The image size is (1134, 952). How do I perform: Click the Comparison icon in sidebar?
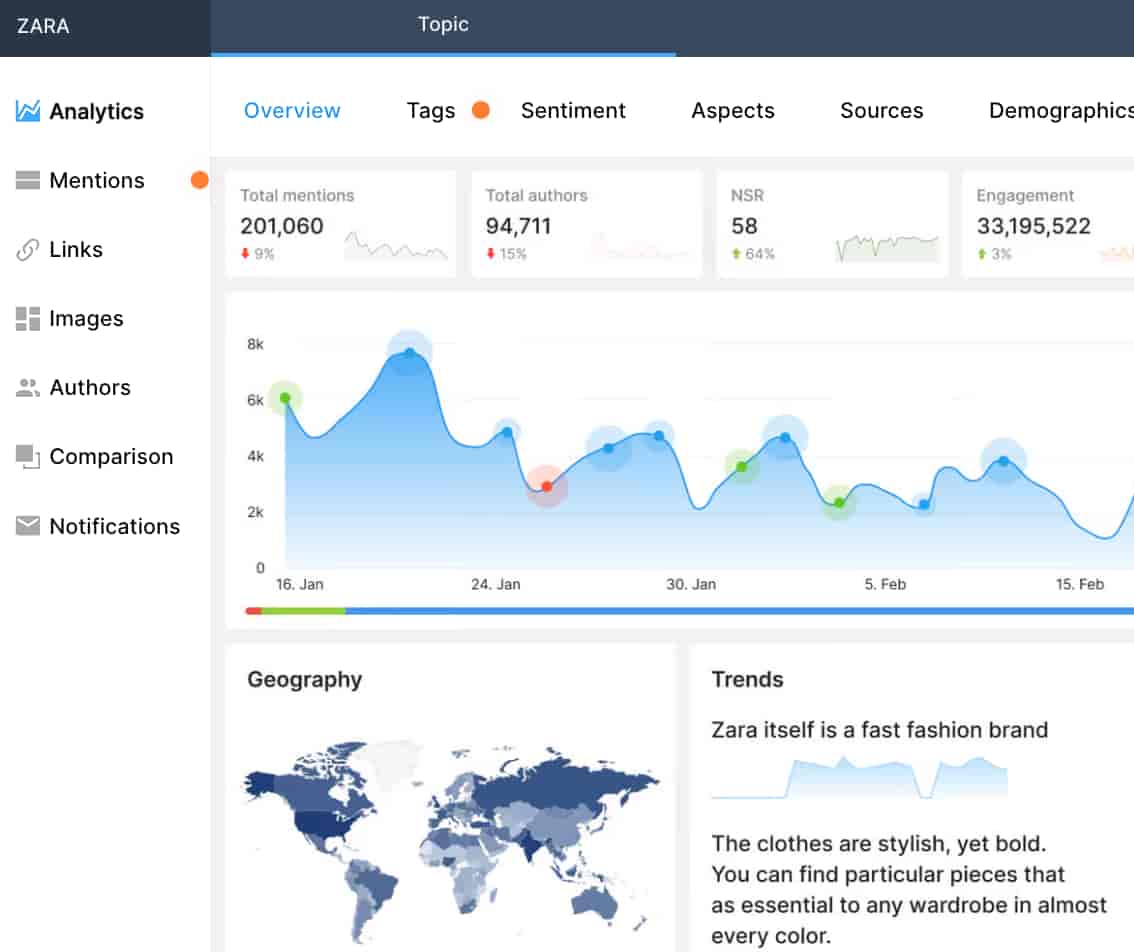27,456
